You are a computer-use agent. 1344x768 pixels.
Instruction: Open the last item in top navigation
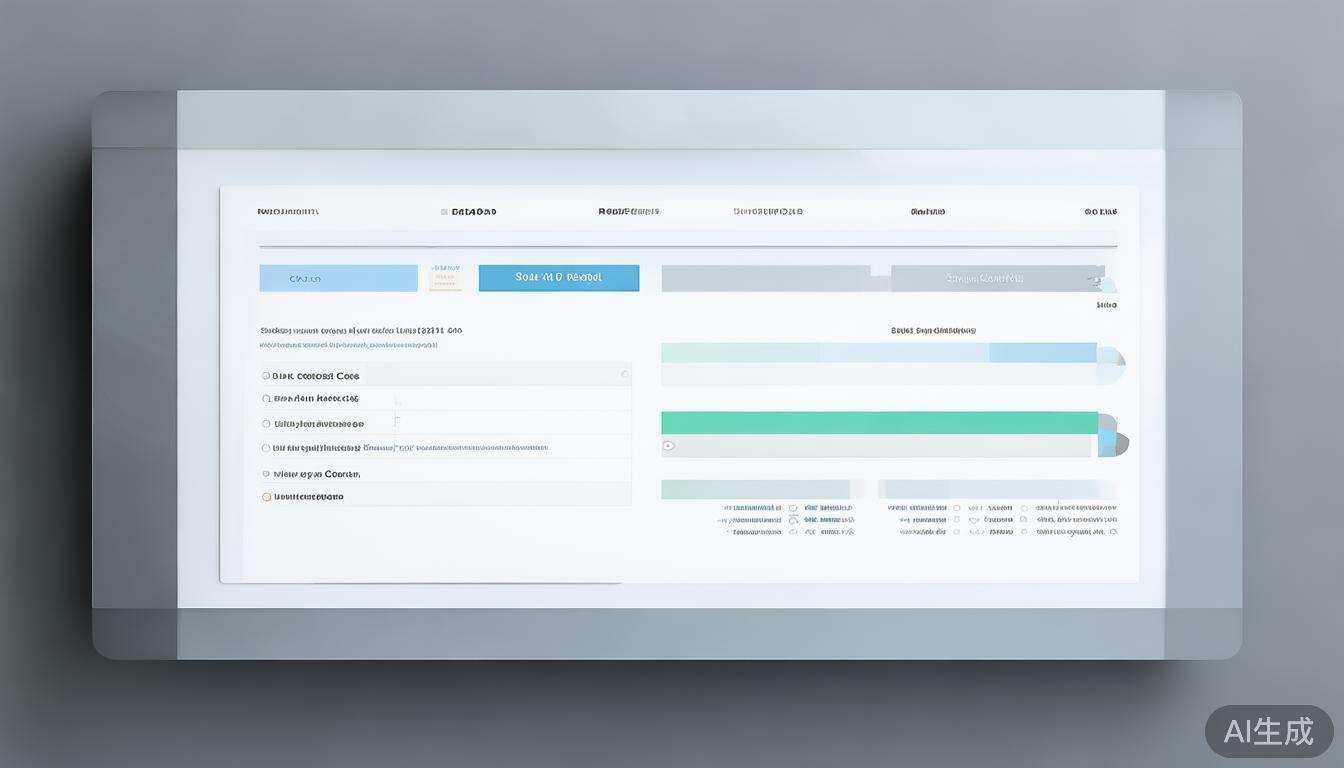(1100, 212)
